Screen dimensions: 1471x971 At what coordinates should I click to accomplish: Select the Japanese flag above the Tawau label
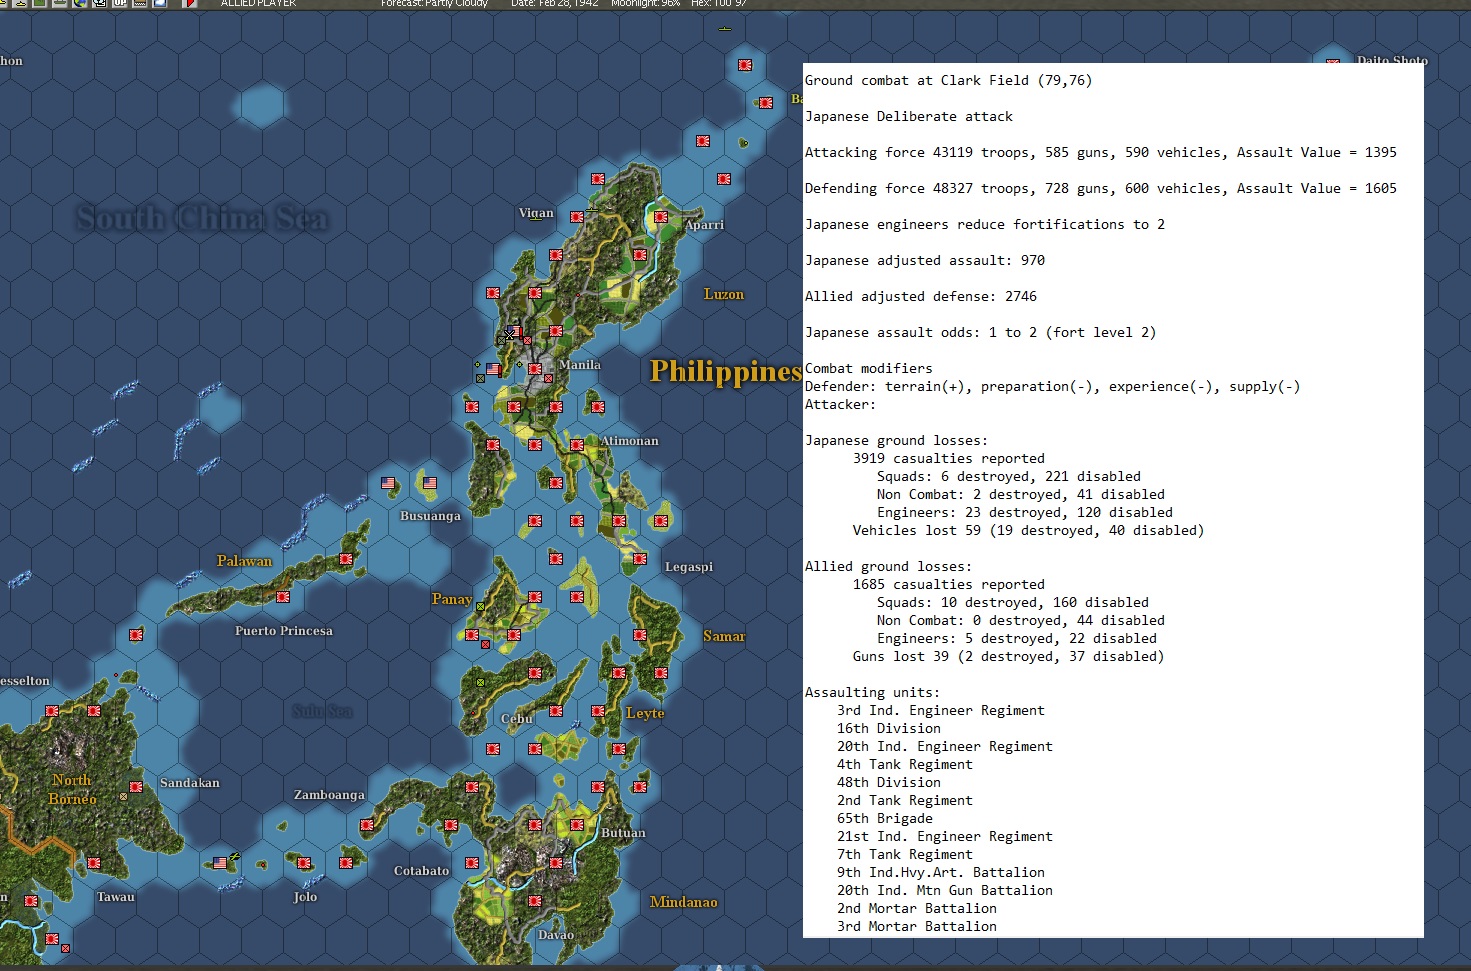coord(94,863)
